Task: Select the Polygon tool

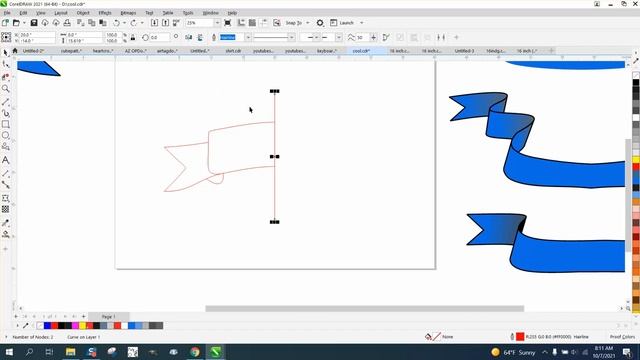Action: [x=5, y=146]
